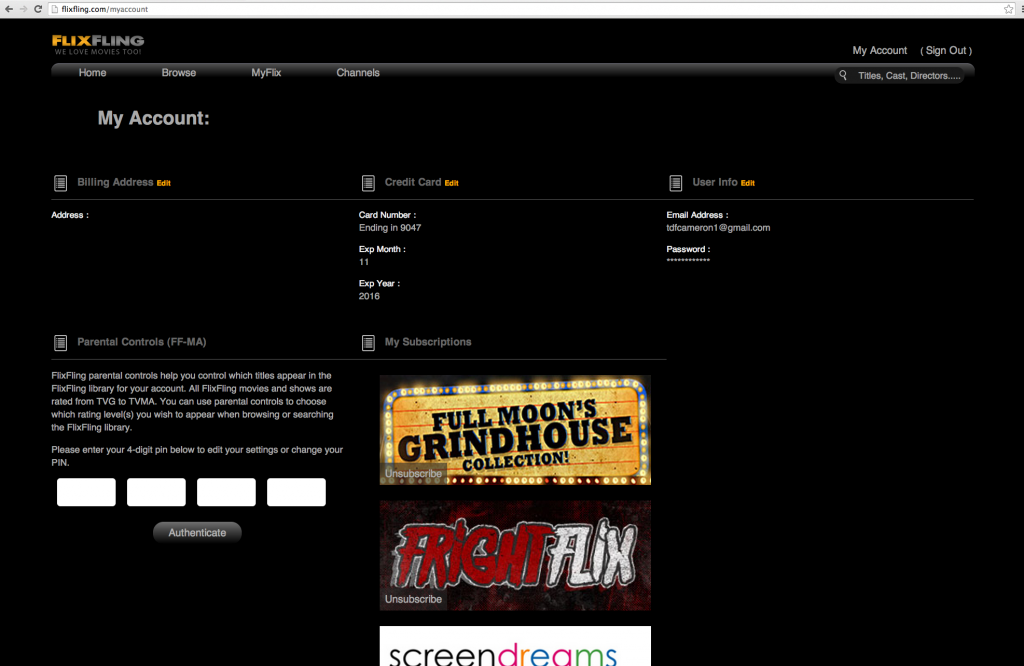Click the My Subscriptions section icon
Viewport: 1024px width, 666px height.
tap(368, 343)
